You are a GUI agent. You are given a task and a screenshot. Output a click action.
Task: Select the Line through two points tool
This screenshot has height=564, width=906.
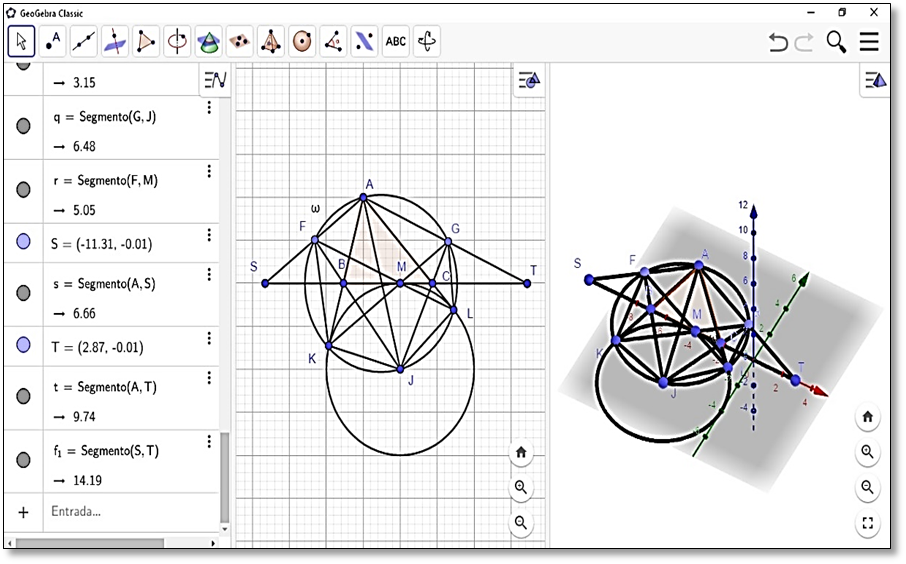pyautogui.click(x=84, y=41)
